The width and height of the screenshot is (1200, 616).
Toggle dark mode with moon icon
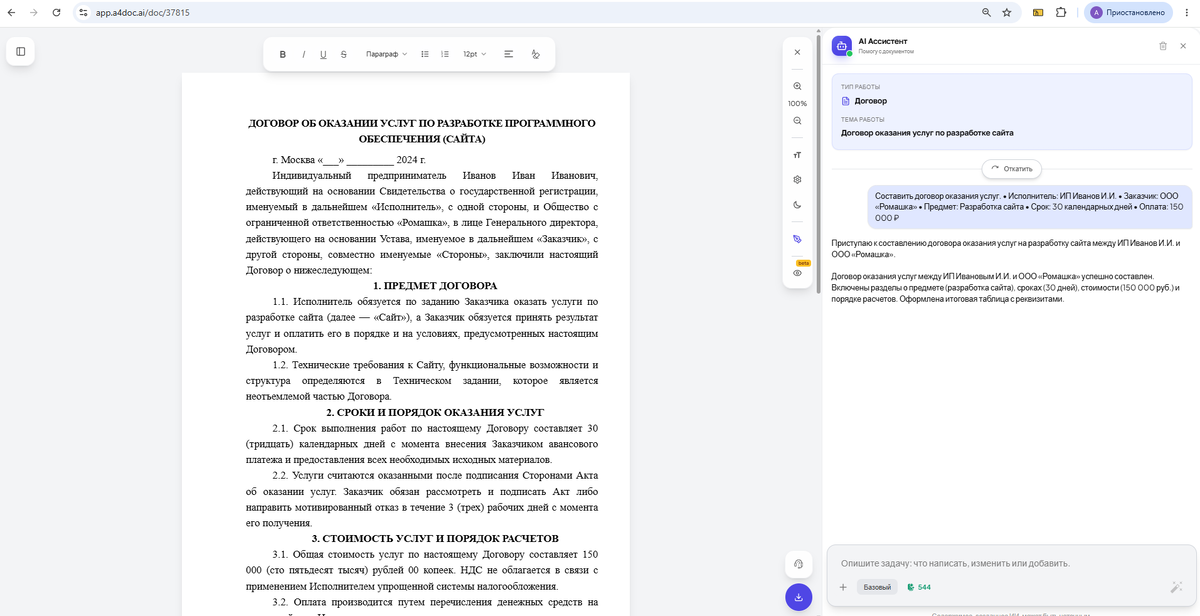coord(797,205)
